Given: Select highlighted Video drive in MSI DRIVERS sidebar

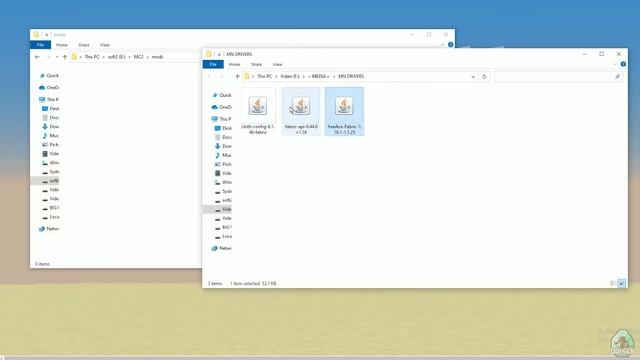Looking at the screenshot, I should 218,209.
